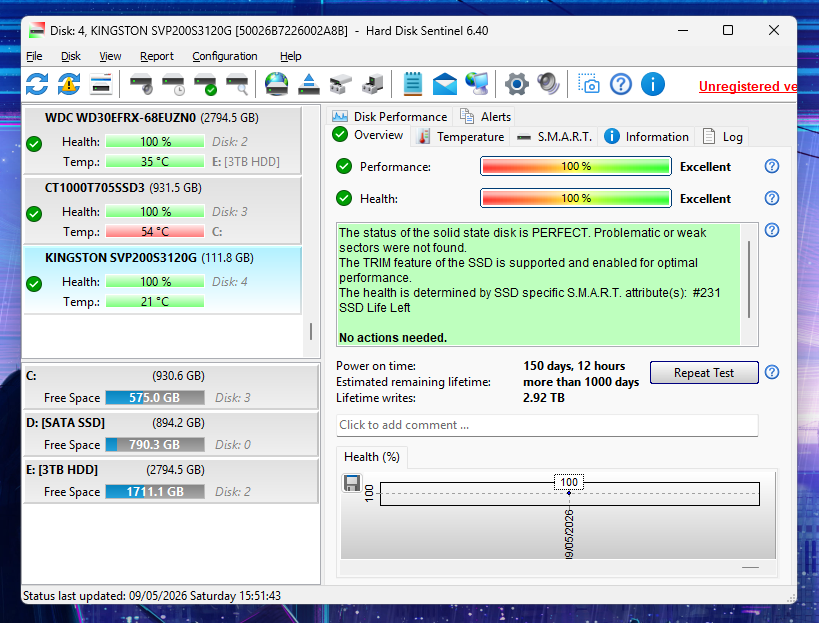Click the drive with speaker toolbar icon

tap(141, 84)
